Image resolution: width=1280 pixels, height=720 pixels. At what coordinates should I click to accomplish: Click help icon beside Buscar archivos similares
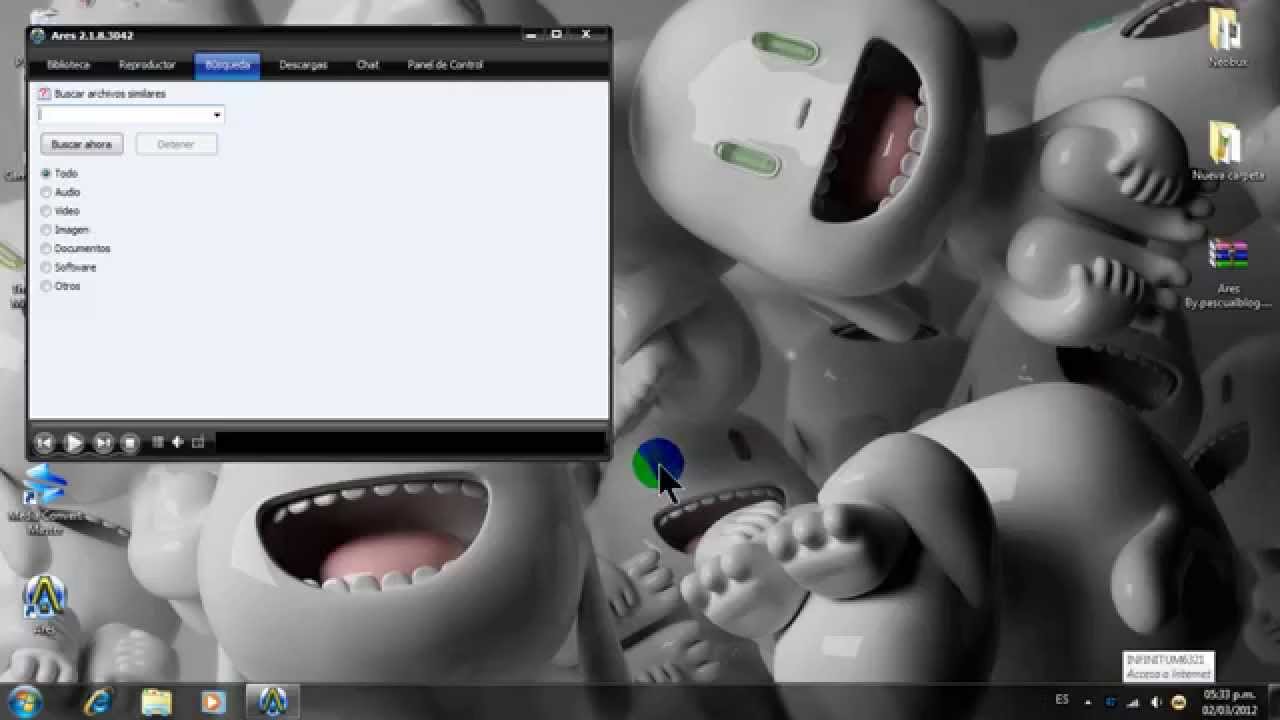(44, 93)
